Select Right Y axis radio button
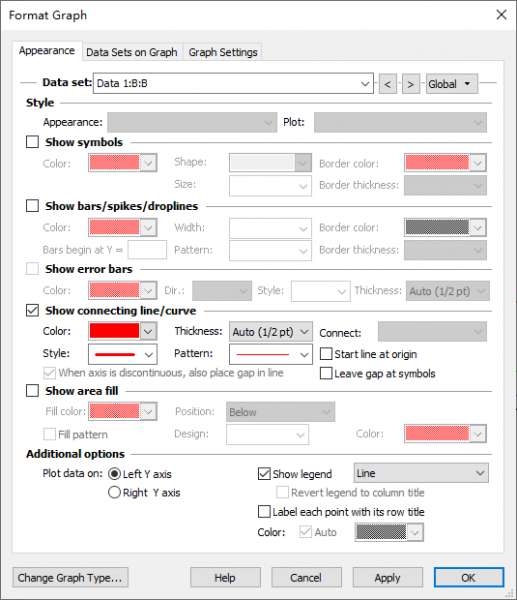517x600 pixels. coord(114,492)
